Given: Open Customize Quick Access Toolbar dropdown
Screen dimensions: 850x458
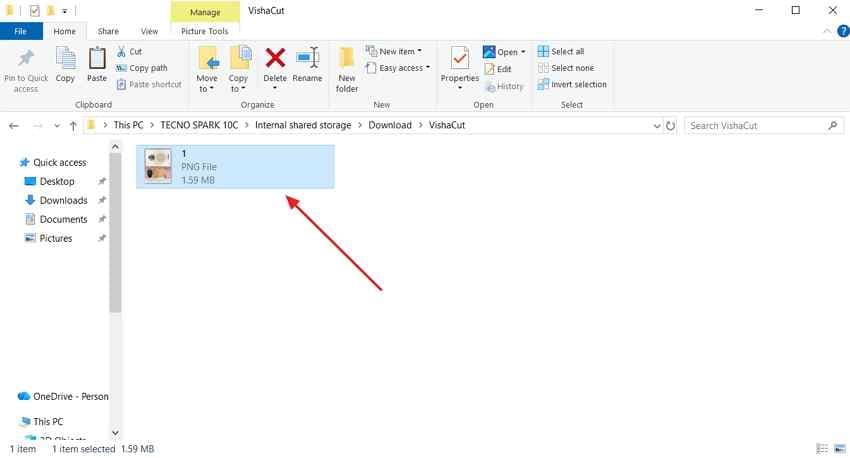Looking at the screenshot, I should click(x=65, y=11).
